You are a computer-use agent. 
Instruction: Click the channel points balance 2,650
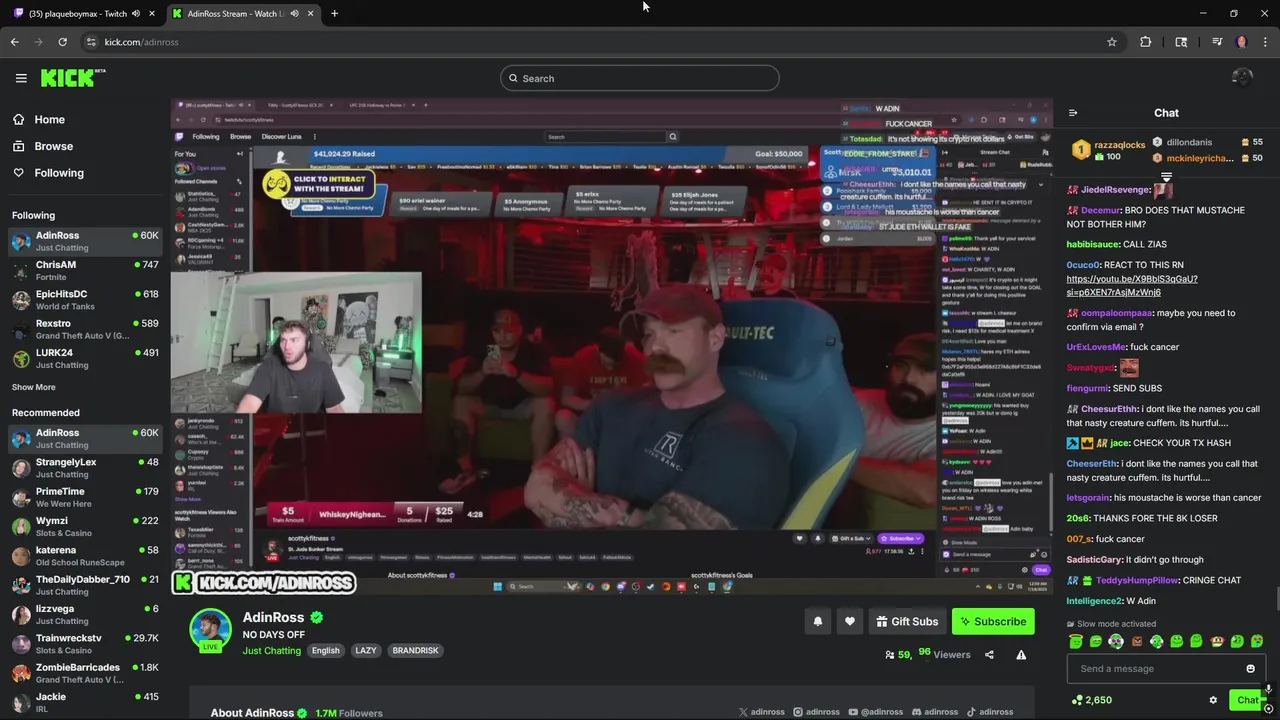click(x=1091, y=700)
